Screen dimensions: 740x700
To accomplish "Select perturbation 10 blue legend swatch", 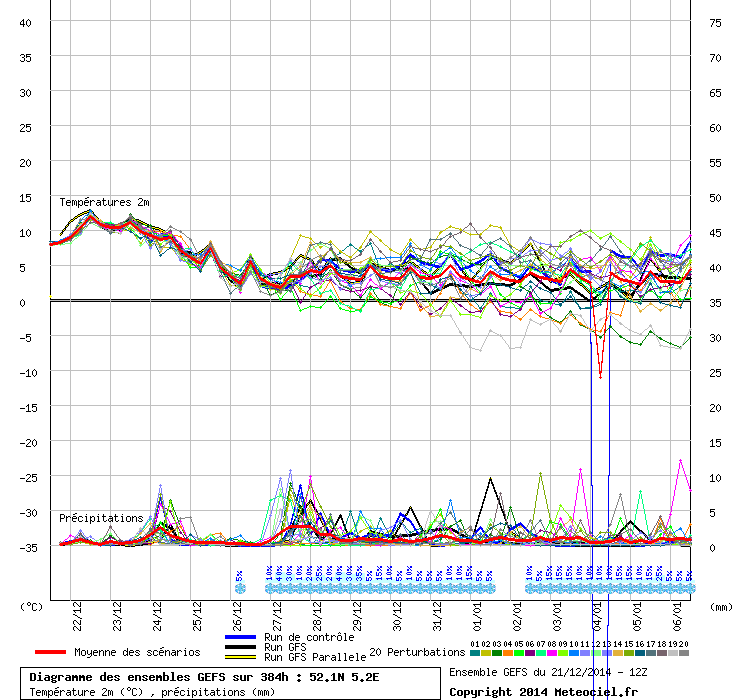I will tap(574, 653).
